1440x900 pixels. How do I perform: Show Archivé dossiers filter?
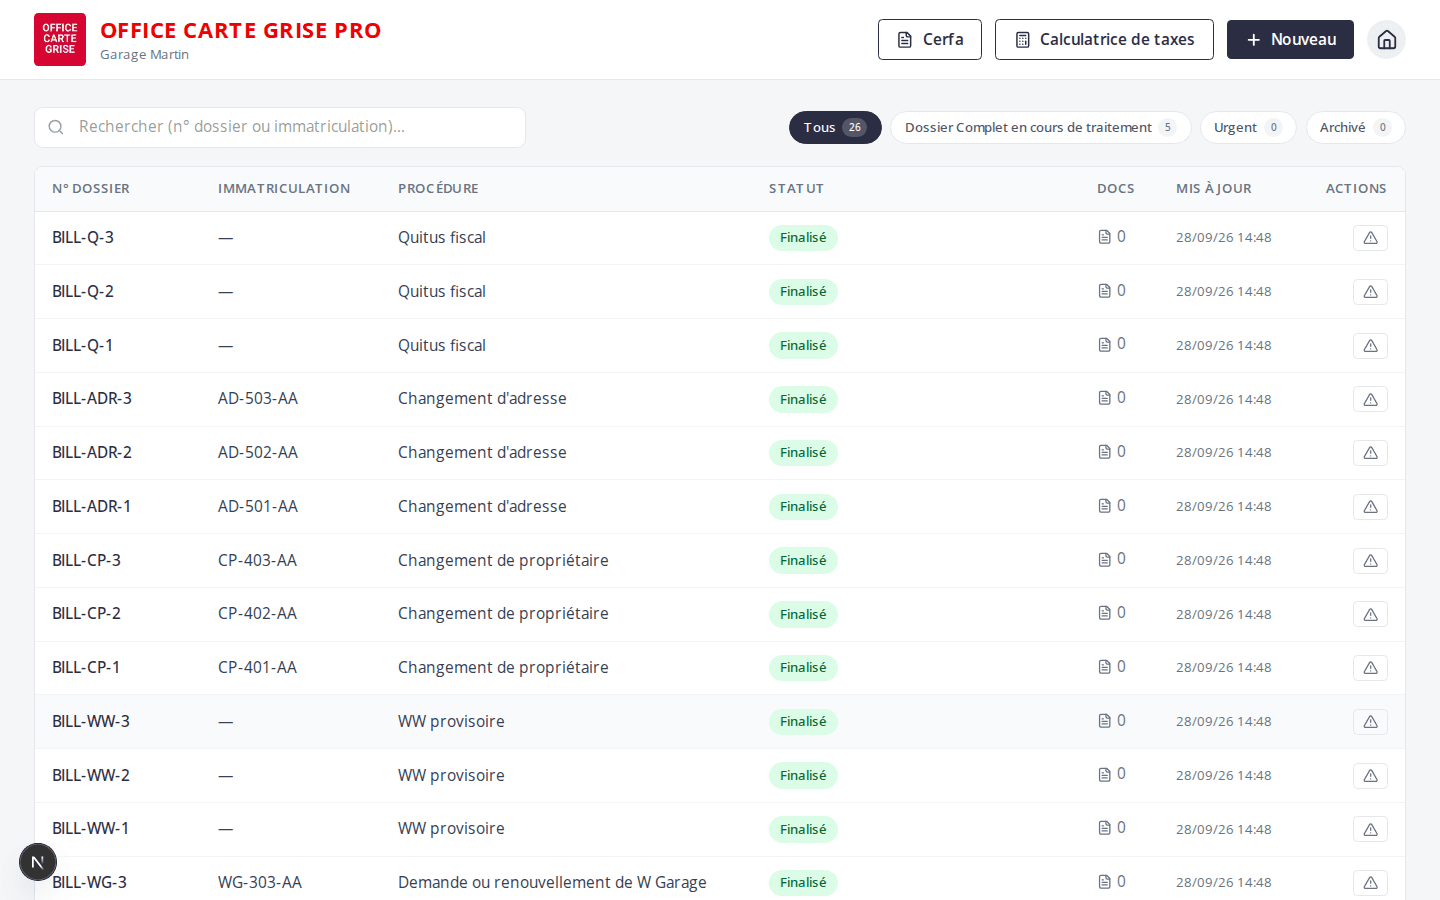pyautogui.click(x=1355, y=127)
